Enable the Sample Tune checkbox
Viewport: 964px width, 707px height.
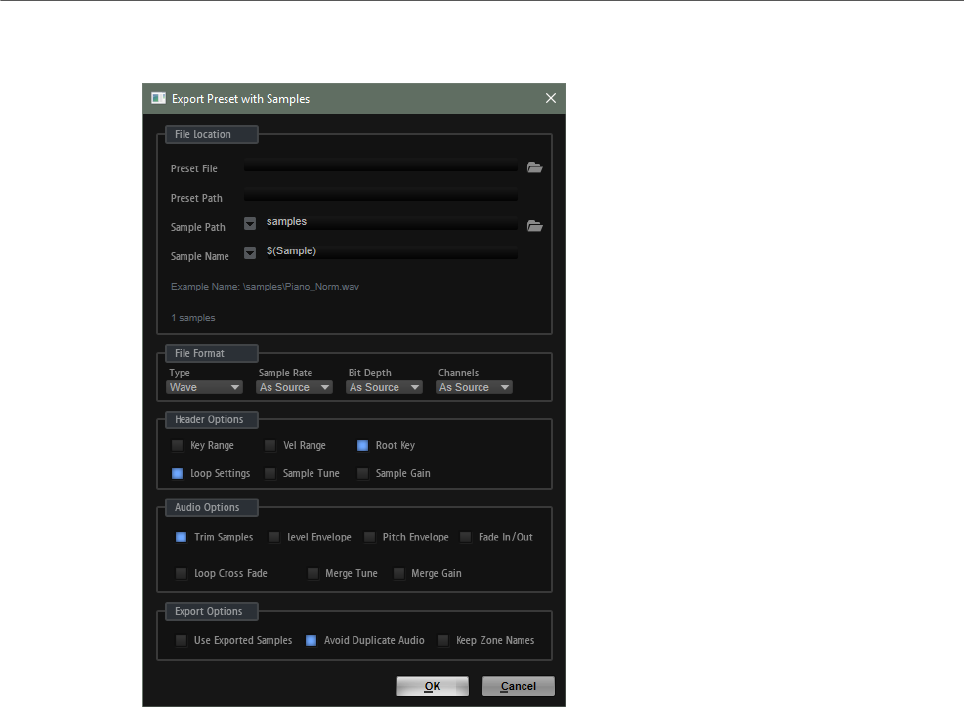coord(270,473)
